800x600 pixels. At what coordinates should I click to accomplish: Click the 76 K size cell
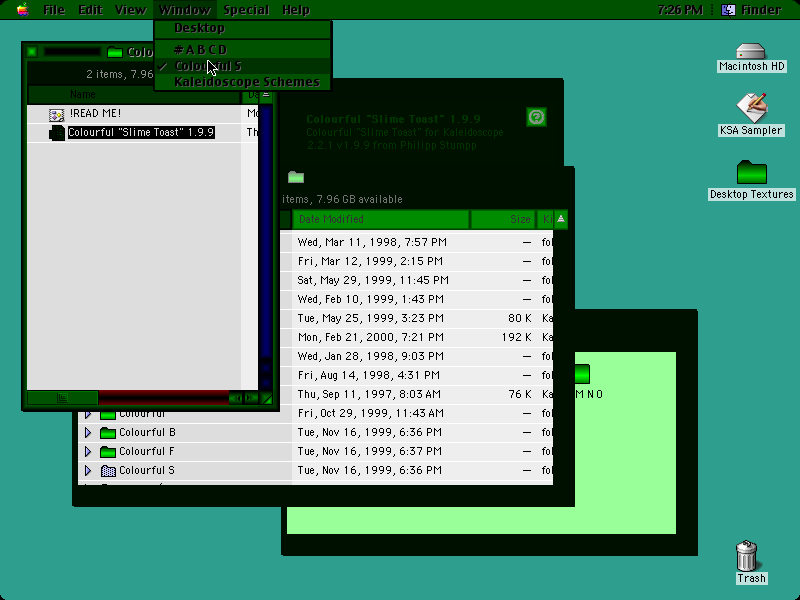(x=520, y=394)
